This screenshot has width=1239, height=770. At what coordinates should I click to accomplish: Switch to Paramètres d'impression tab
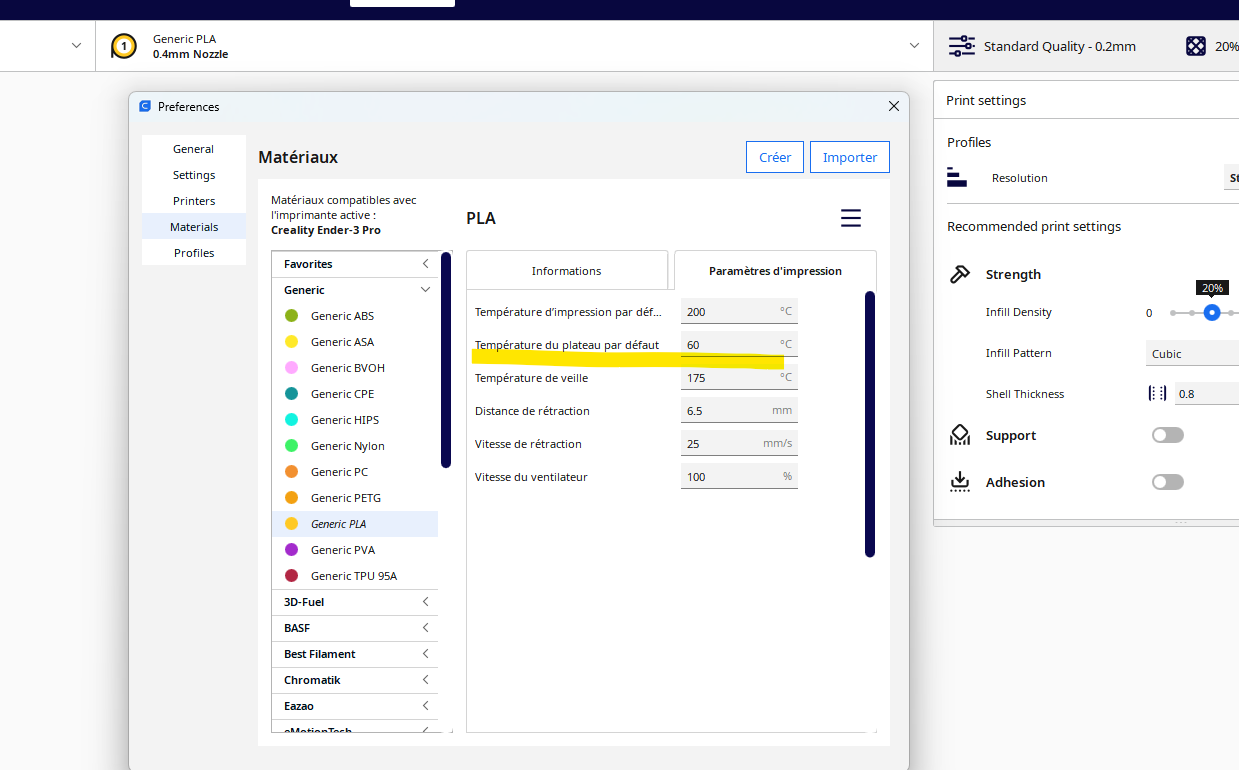click(775, 271)
